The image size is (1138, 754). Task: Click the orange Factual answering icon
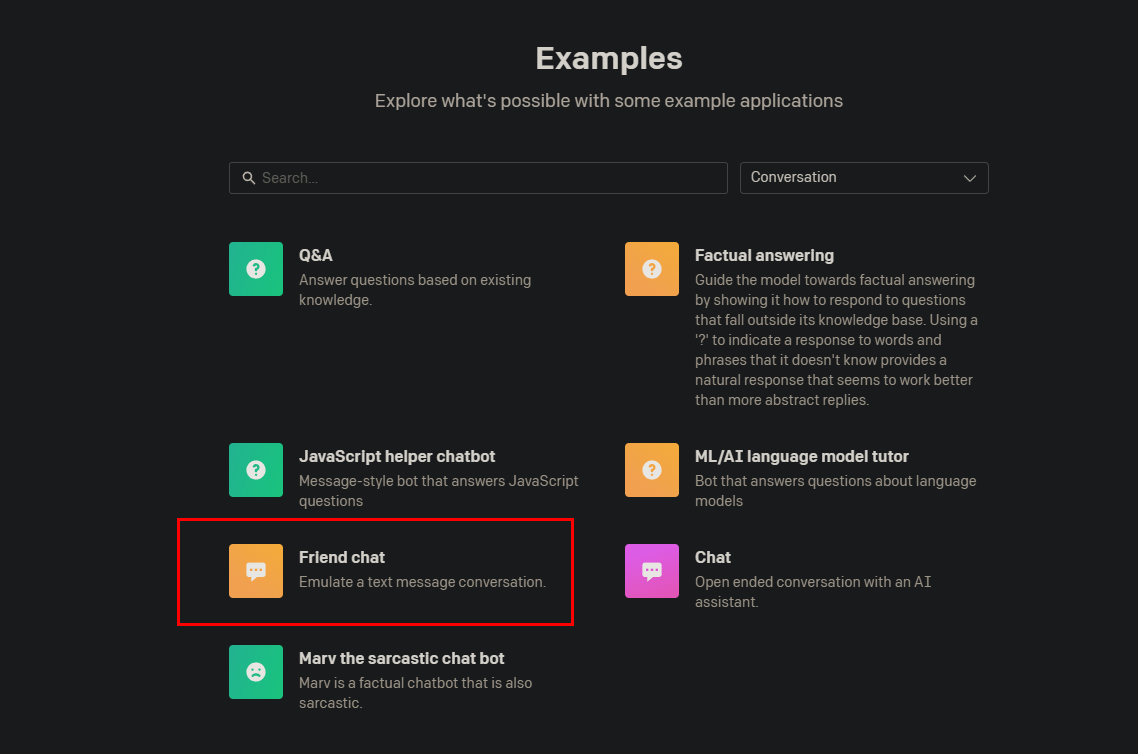coord(651,268)
